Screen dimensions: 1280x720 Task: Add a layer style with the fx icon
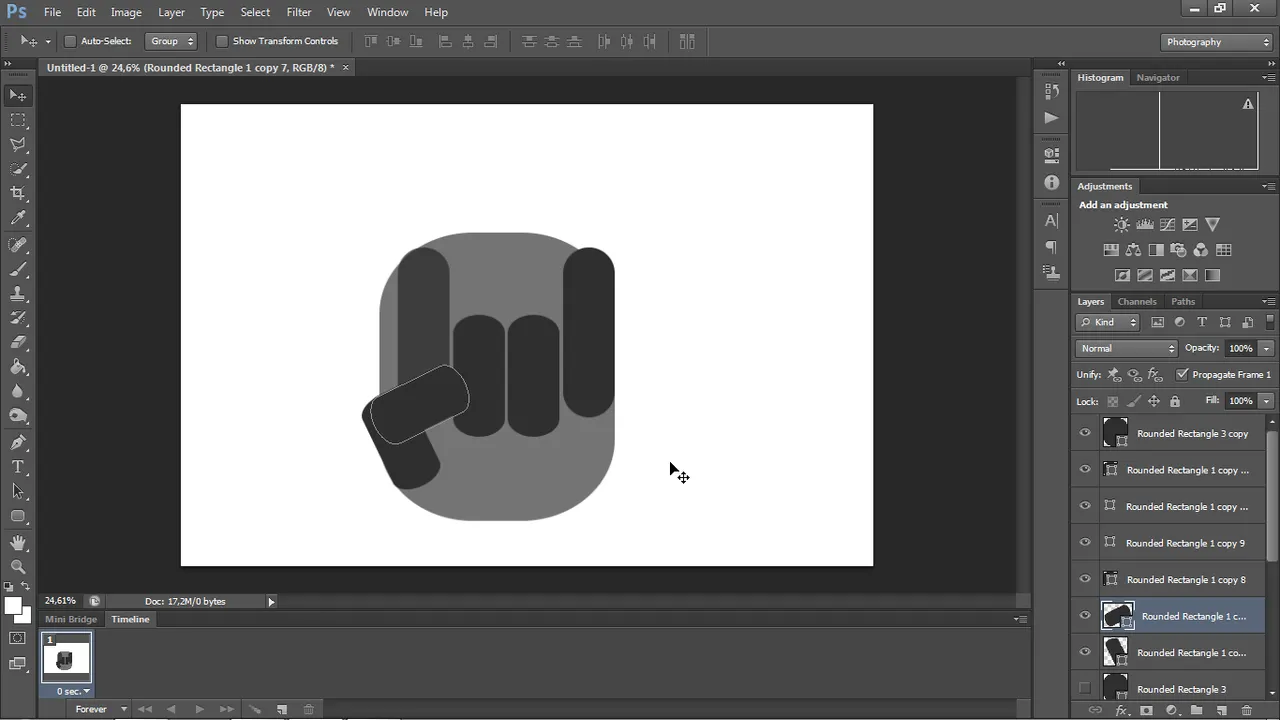coord(1121,711)
